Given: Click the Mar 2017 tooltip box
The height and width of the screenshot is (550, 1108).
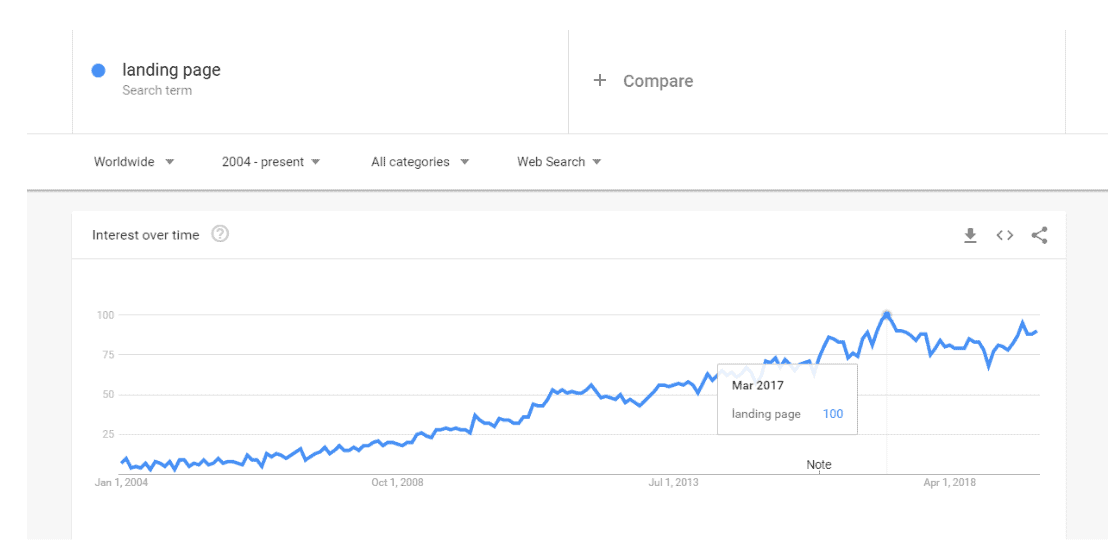Looking at the screenshot, I should click(787, 399).
